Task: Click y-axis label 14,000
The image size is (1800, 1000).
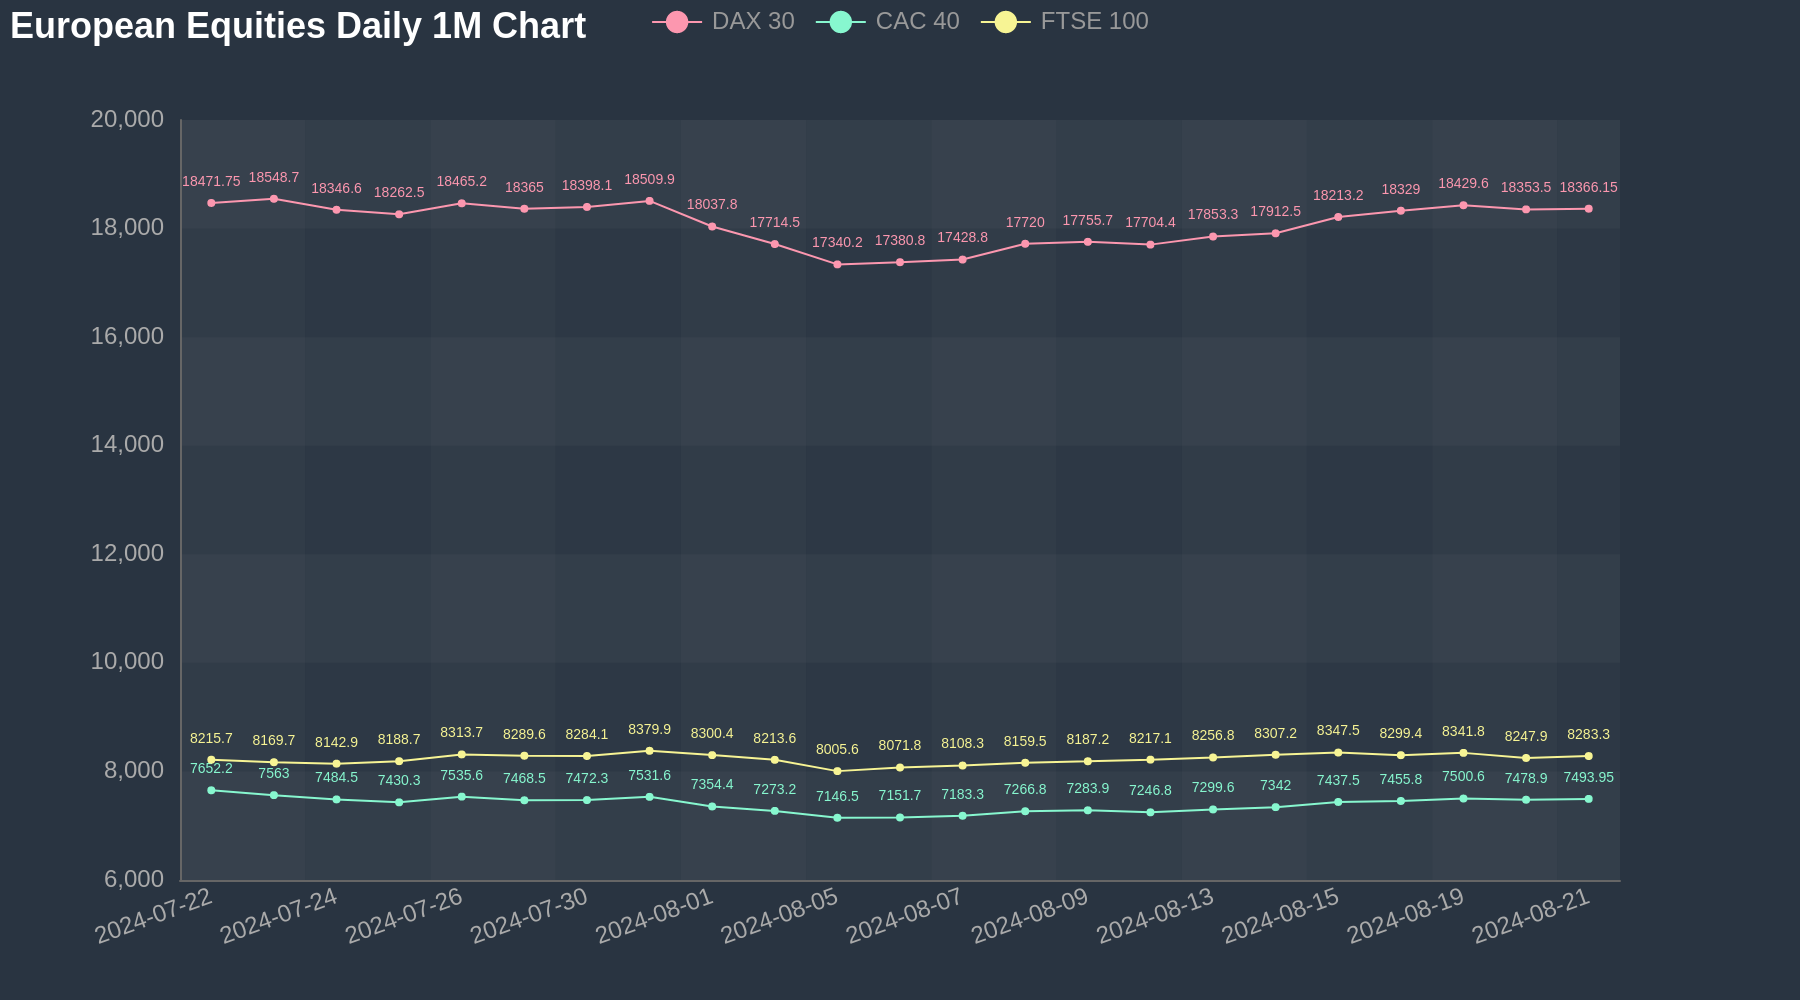Action: click(x=127, y=444)
